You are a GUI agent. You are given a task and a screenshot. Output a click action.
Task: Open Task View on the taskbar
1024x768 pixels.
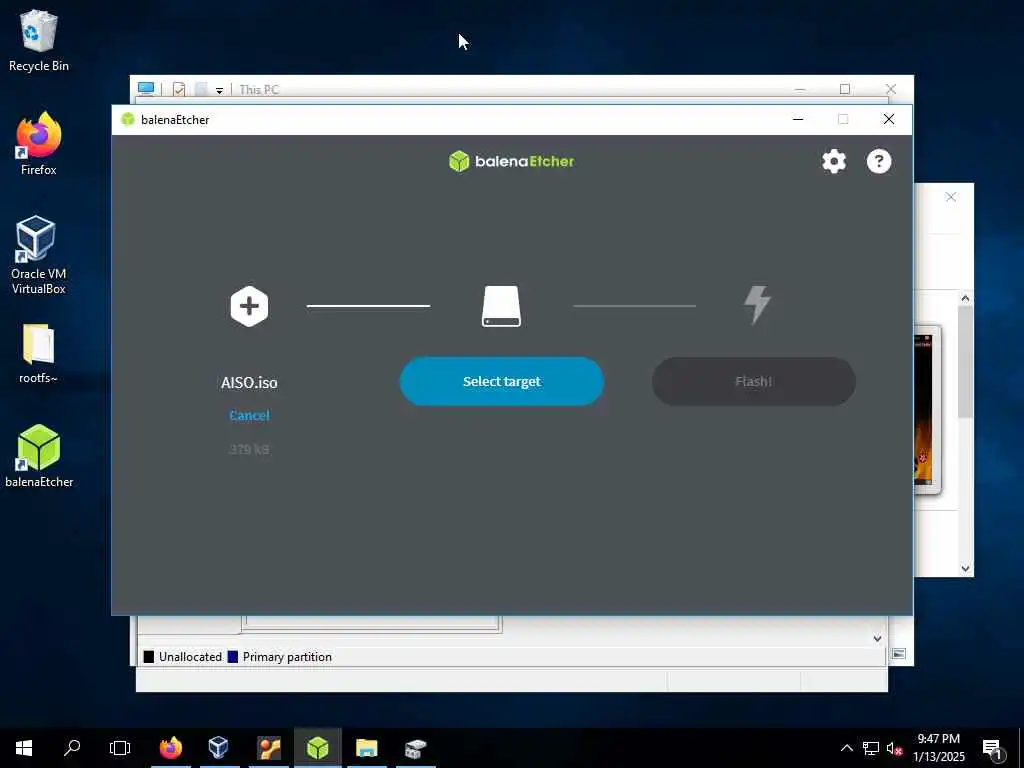(120, 748)
